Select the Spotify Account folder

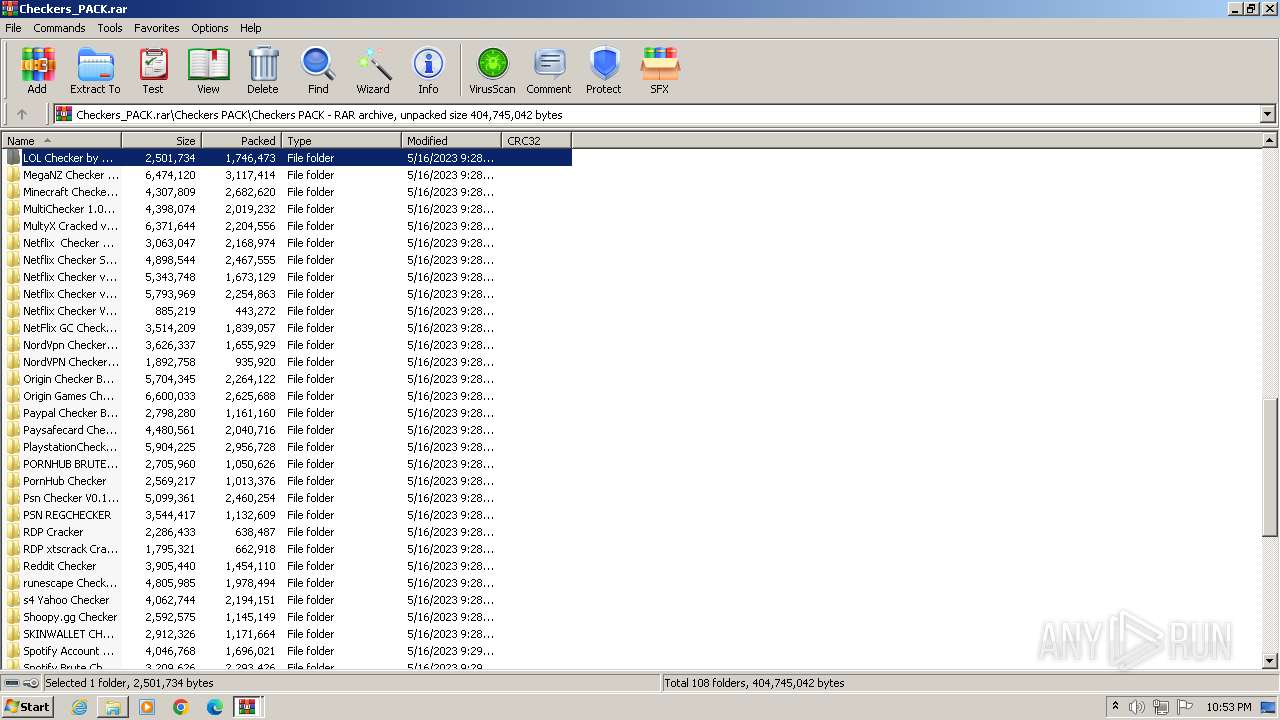(287, 651)
